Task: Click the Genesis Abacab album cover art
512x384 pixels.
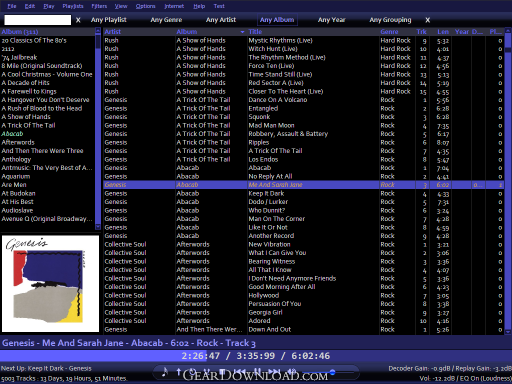Action: [50, 284]
